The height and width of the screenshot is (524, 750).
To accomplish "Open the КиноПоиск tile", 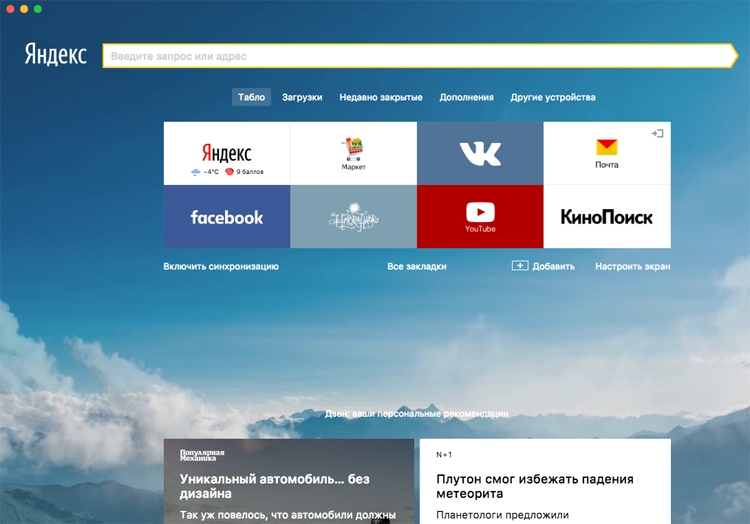I will [x=607, y=217].
